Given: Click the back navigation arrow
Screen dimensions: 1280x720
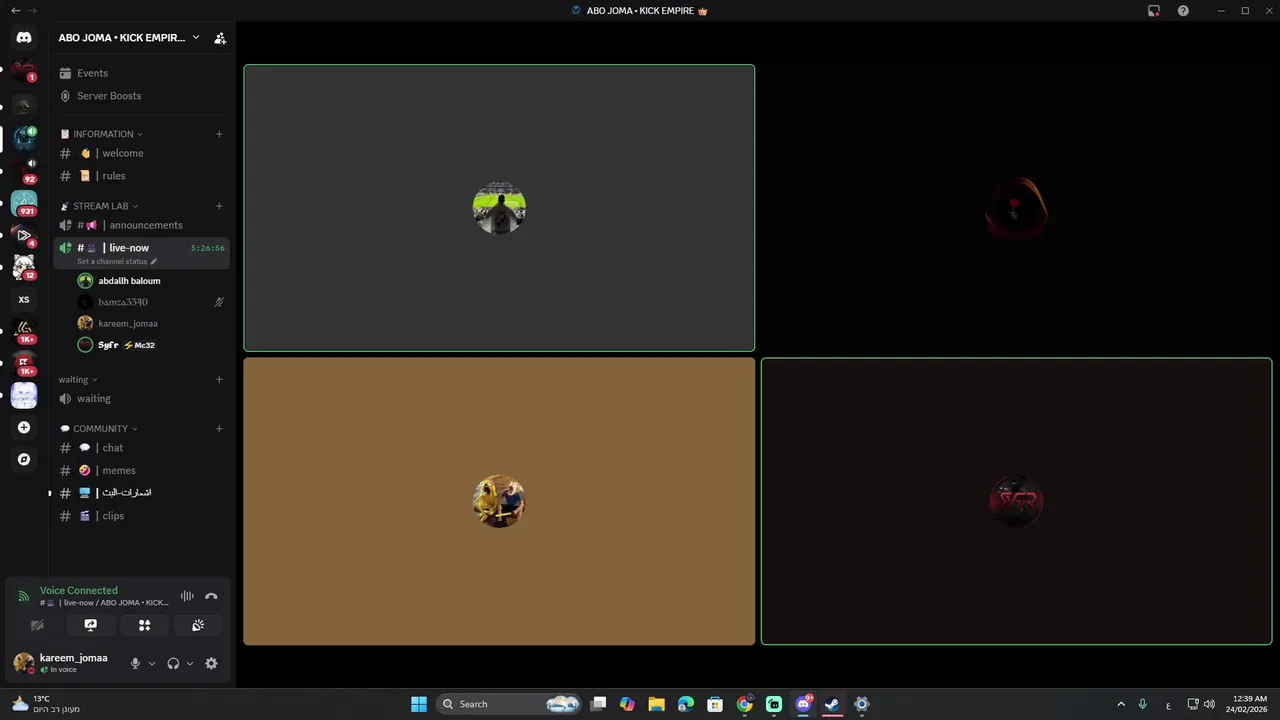Looking at the screenshot, I should point(15,11).
